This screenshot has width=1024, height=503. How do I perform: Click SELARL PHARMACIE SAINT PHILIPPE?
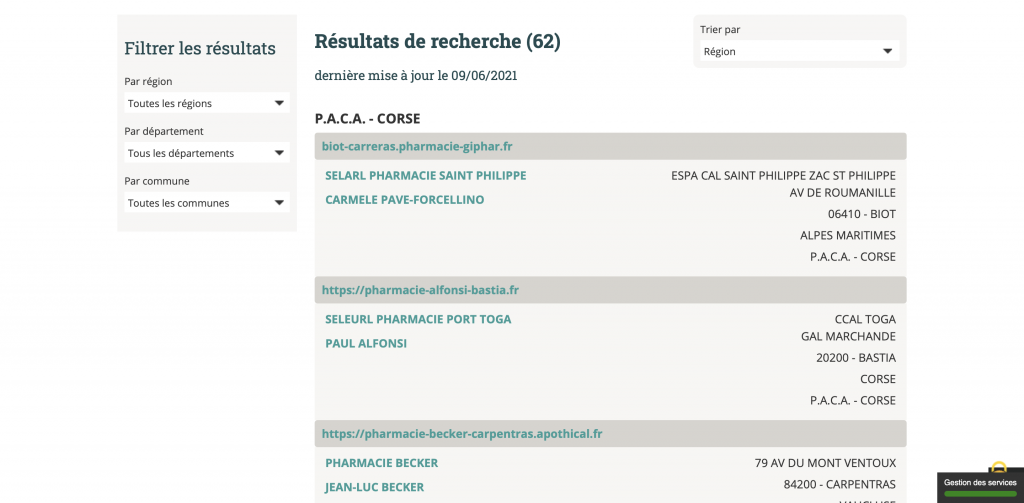tap(426, 176)
